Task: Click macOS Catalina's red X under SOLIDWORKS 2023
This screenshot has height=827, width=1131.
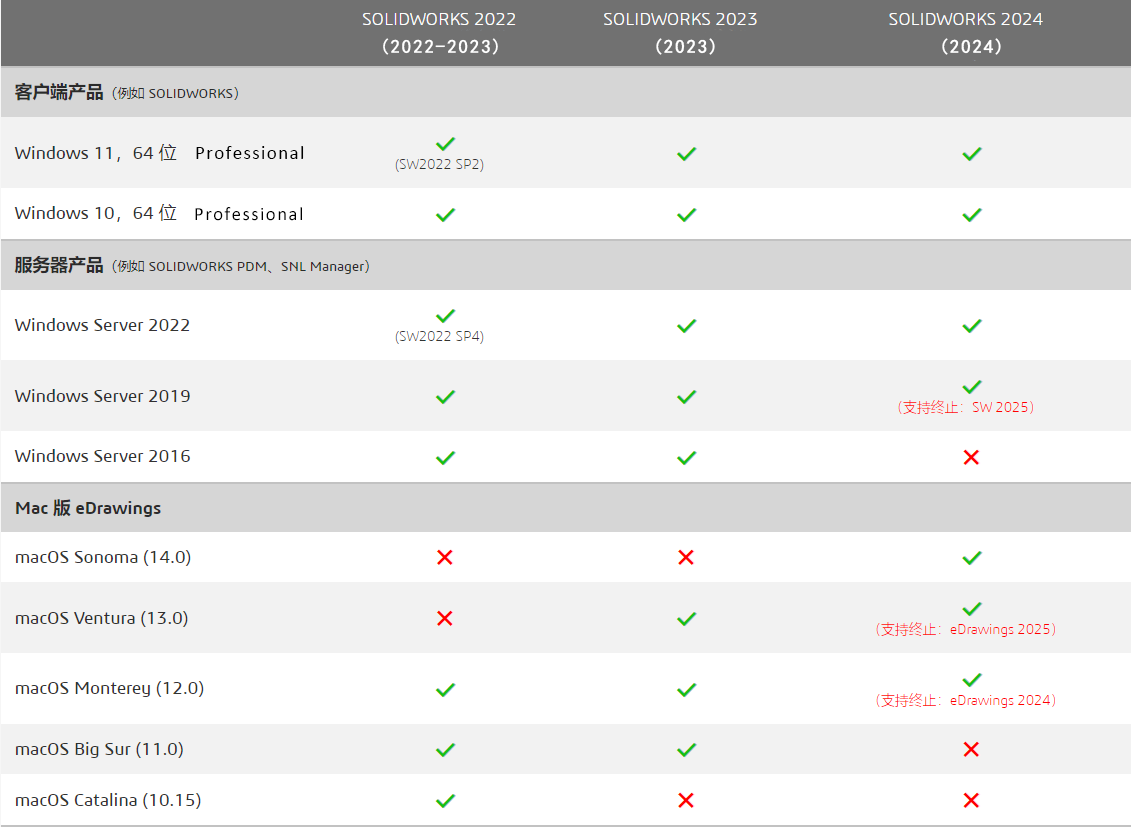Action: [686, 800]
